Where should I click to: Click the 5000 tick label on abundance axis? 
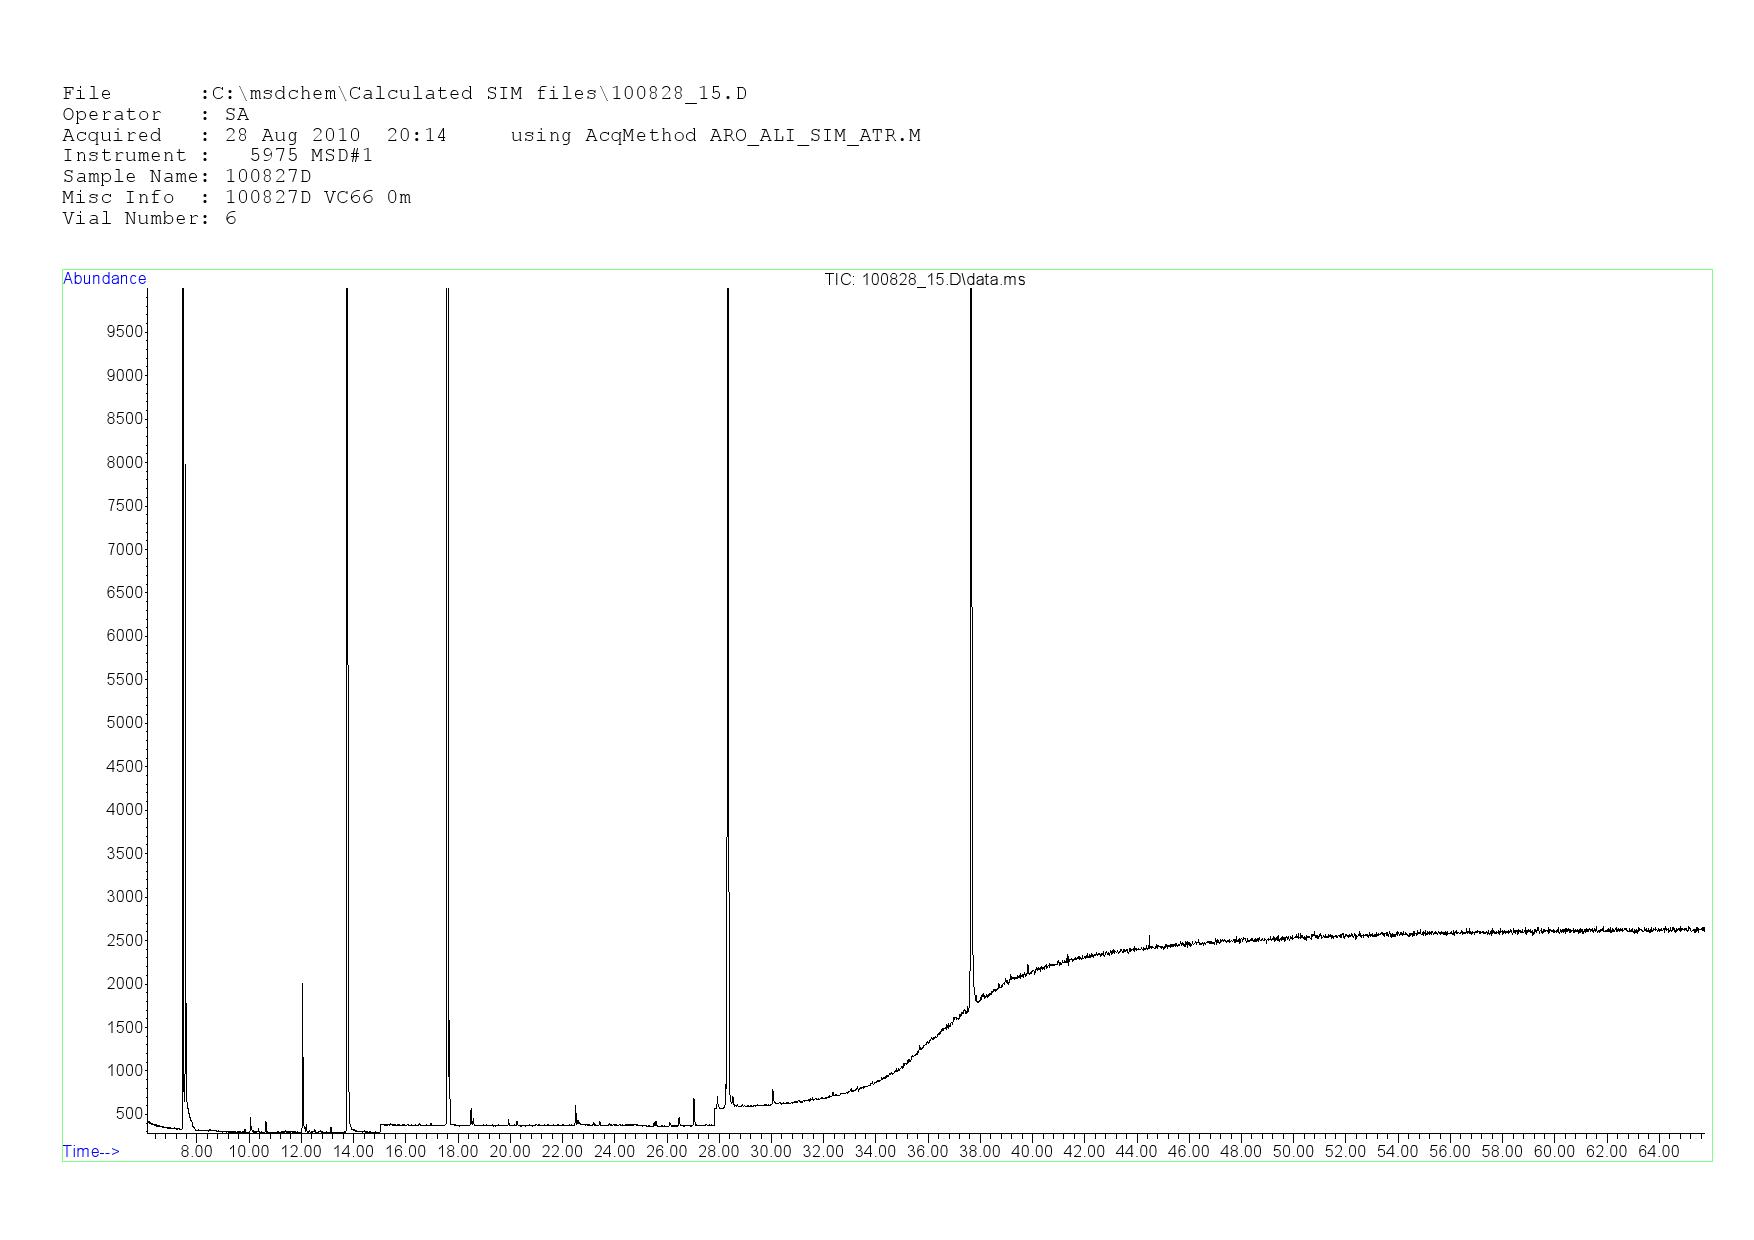(125, 723)
